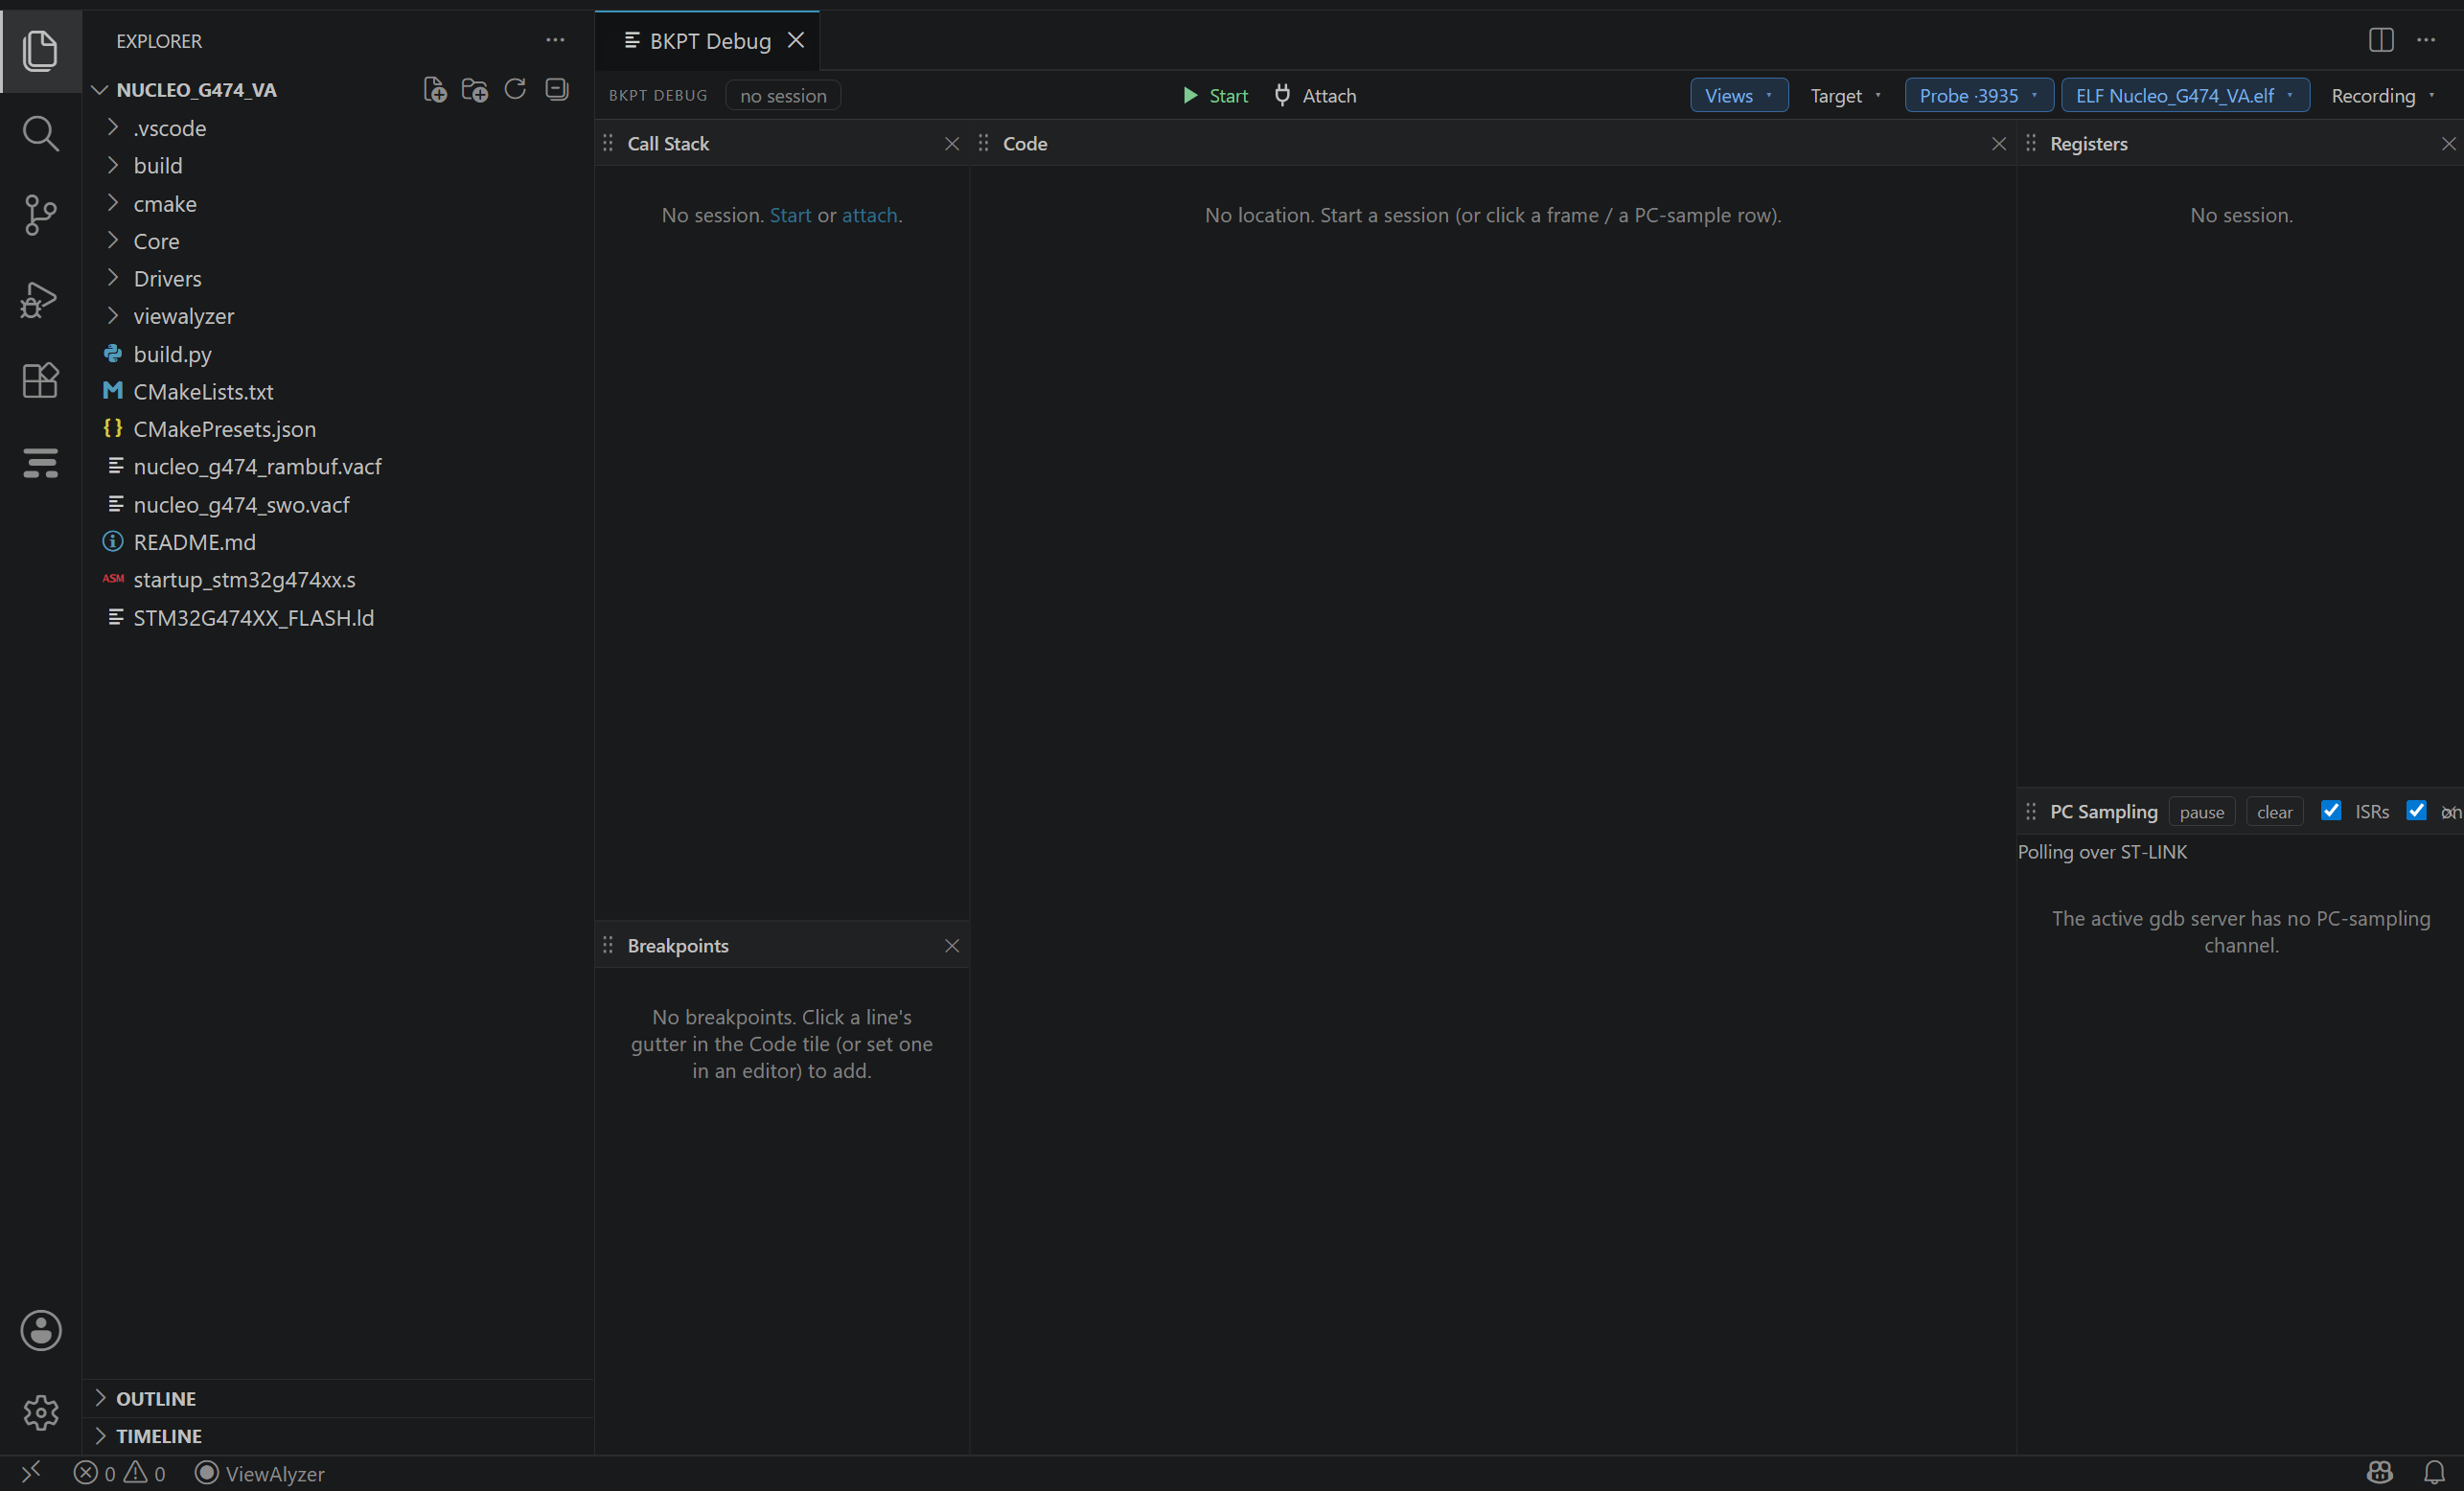Open the Probe 3935 dropdown
Screen dimensions: 2464x1491
pos(1979,96)
